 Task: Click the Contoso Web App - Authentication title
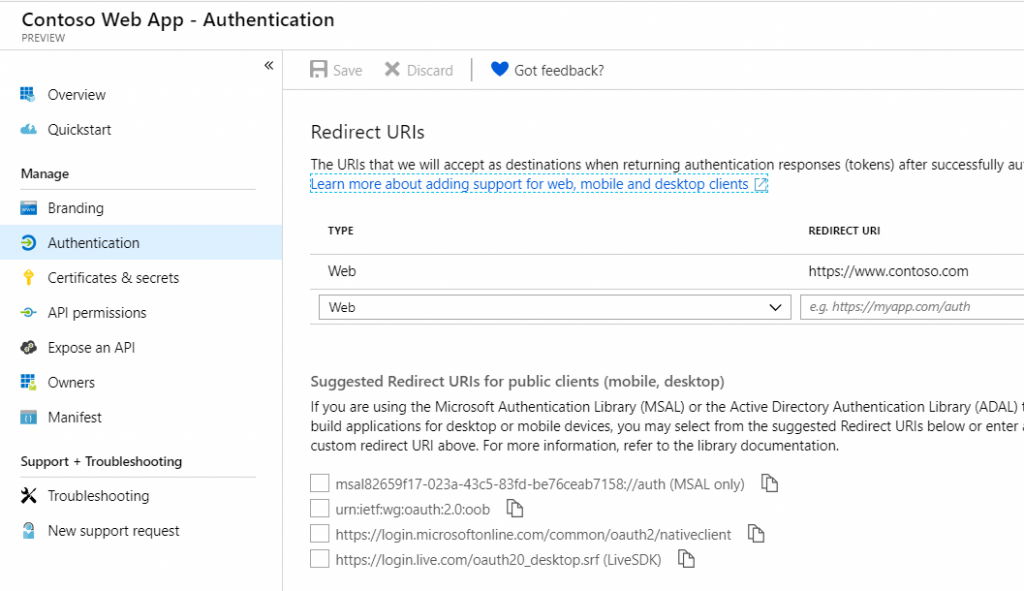[178, 20]
